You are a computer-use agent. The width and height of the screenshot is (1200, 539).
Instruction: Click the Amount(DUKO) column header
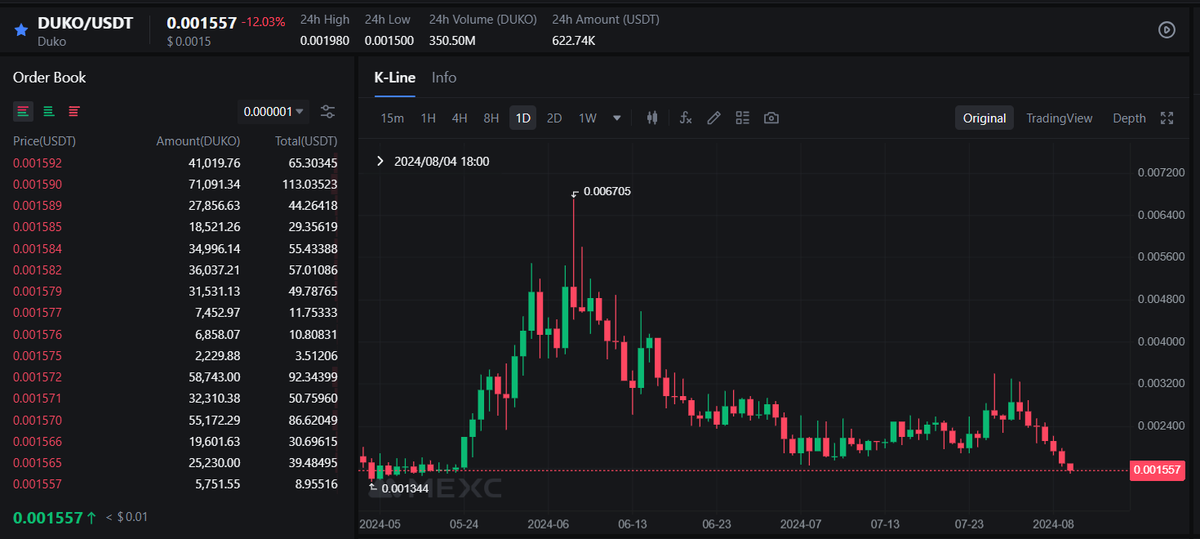pos(198,141)
